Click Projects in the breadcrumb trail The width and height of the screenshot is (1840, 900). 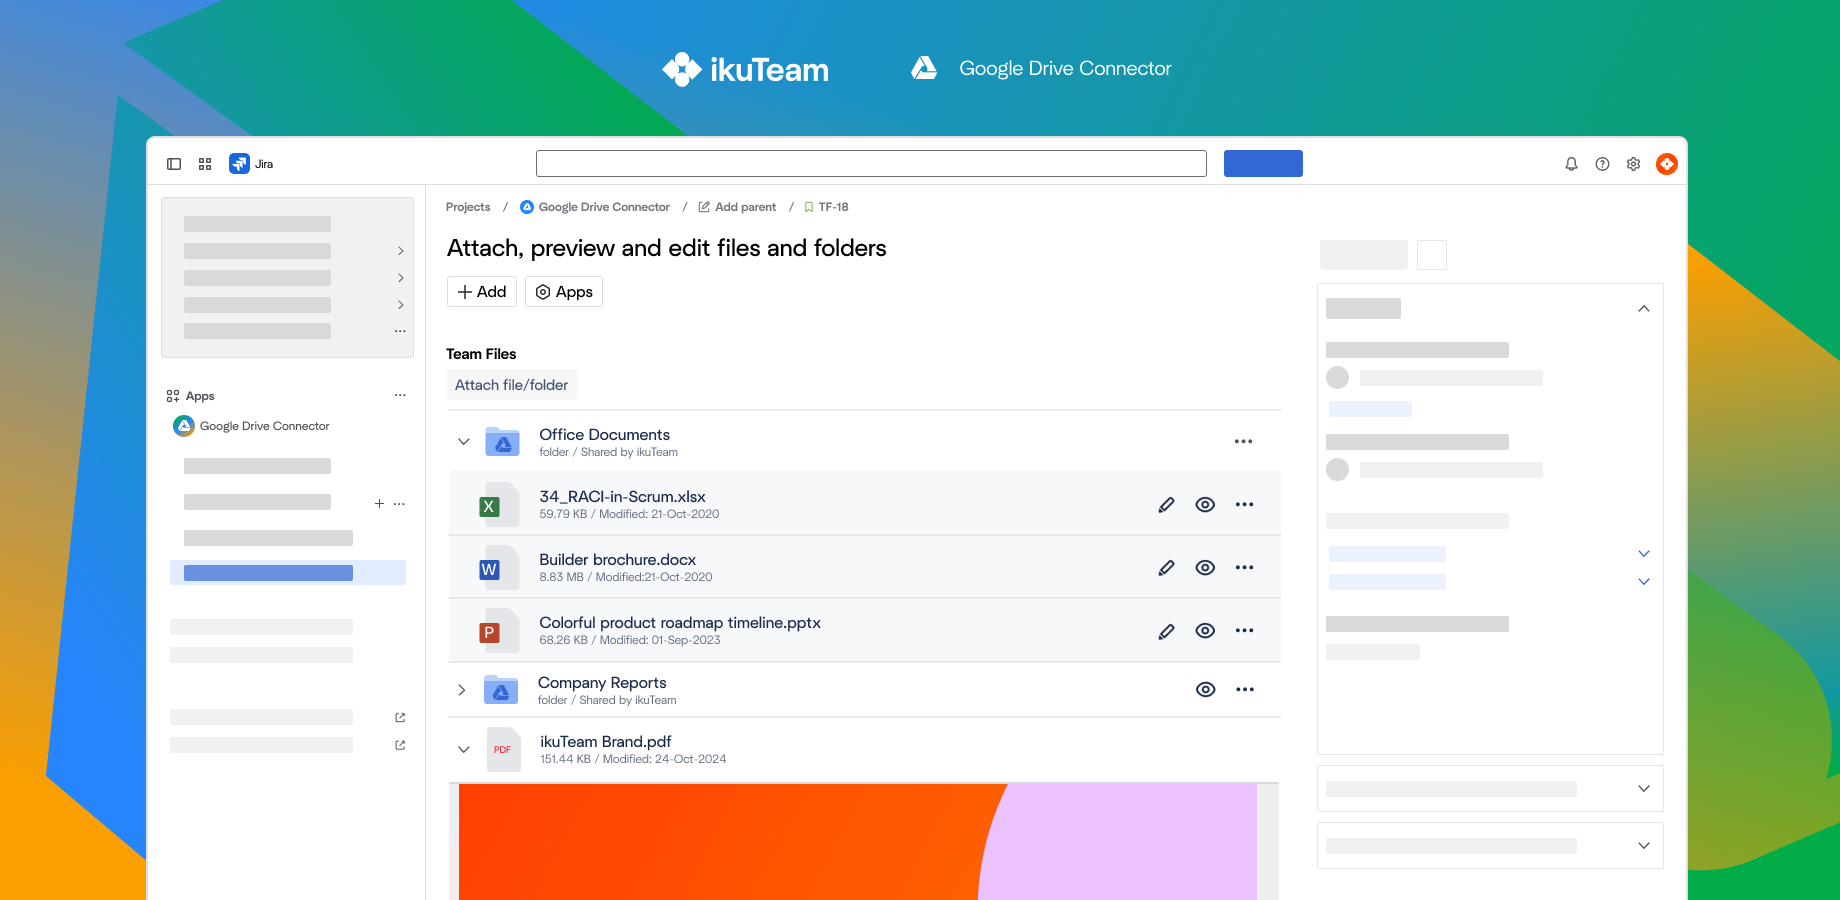click(x=468, y=207)
